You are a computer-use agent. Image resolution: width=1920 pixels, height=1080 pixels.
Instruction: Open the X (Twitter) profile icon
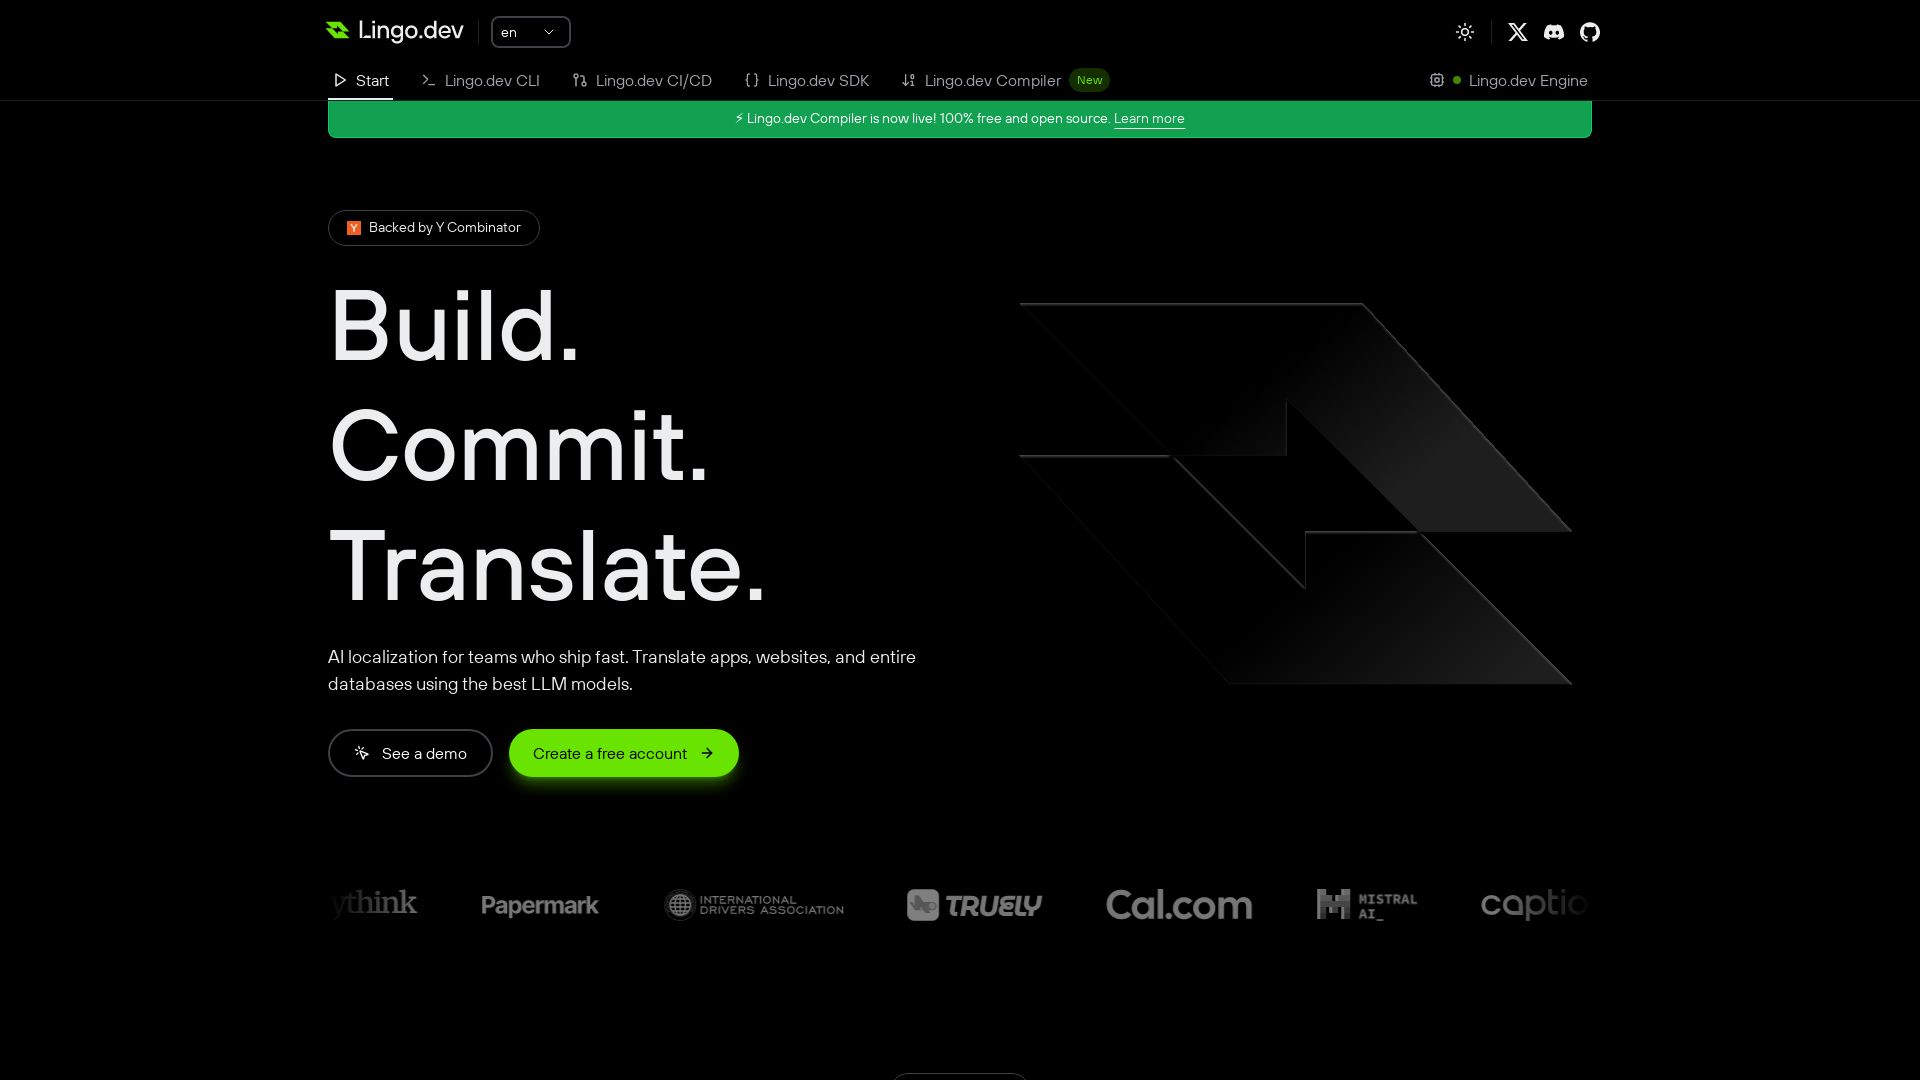[1517, 32]
